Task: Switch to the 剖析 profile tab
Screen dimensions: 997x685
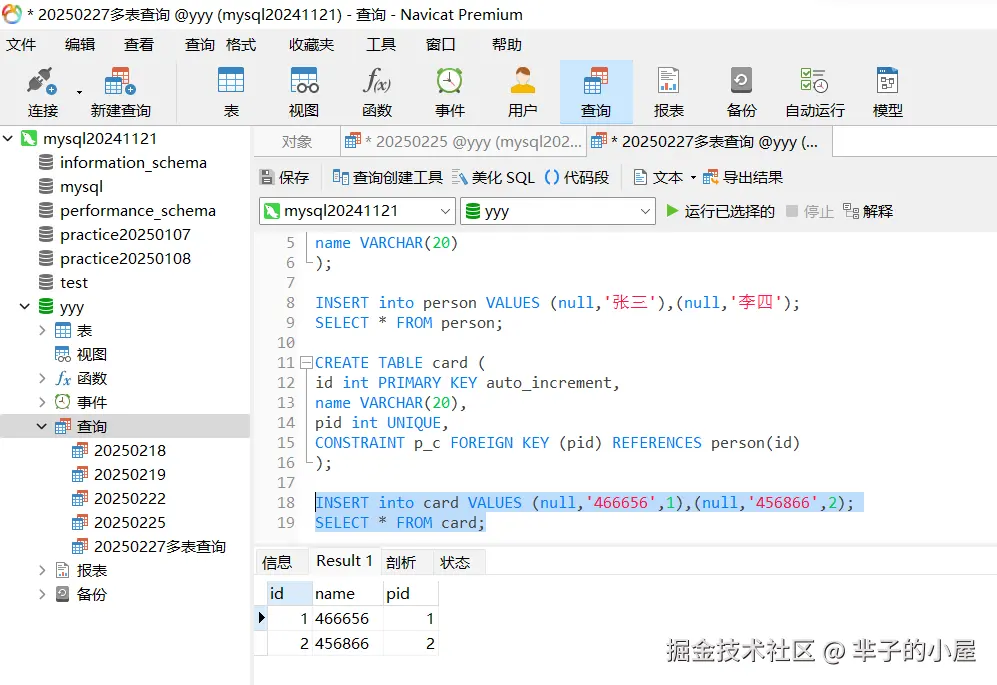Action: tap(401, 562)
